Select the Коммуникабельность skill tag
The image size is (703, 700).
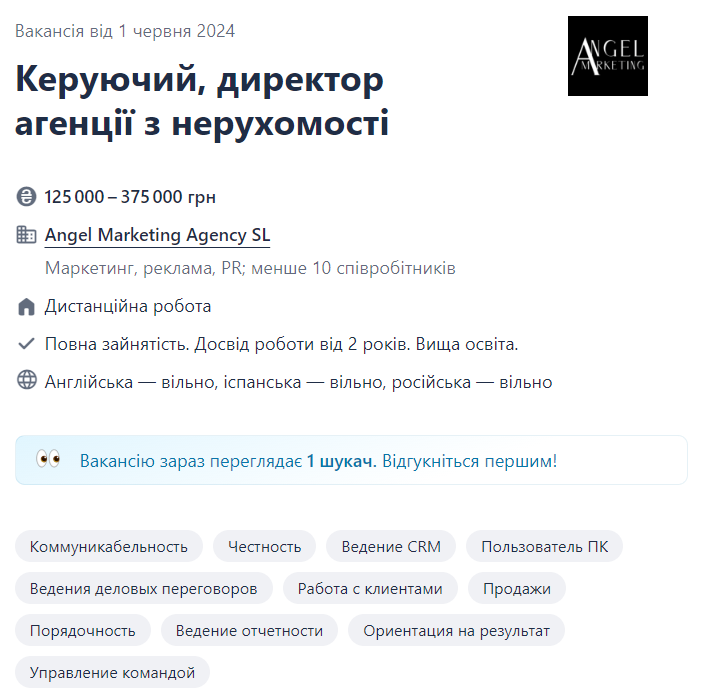click(109, 546)
